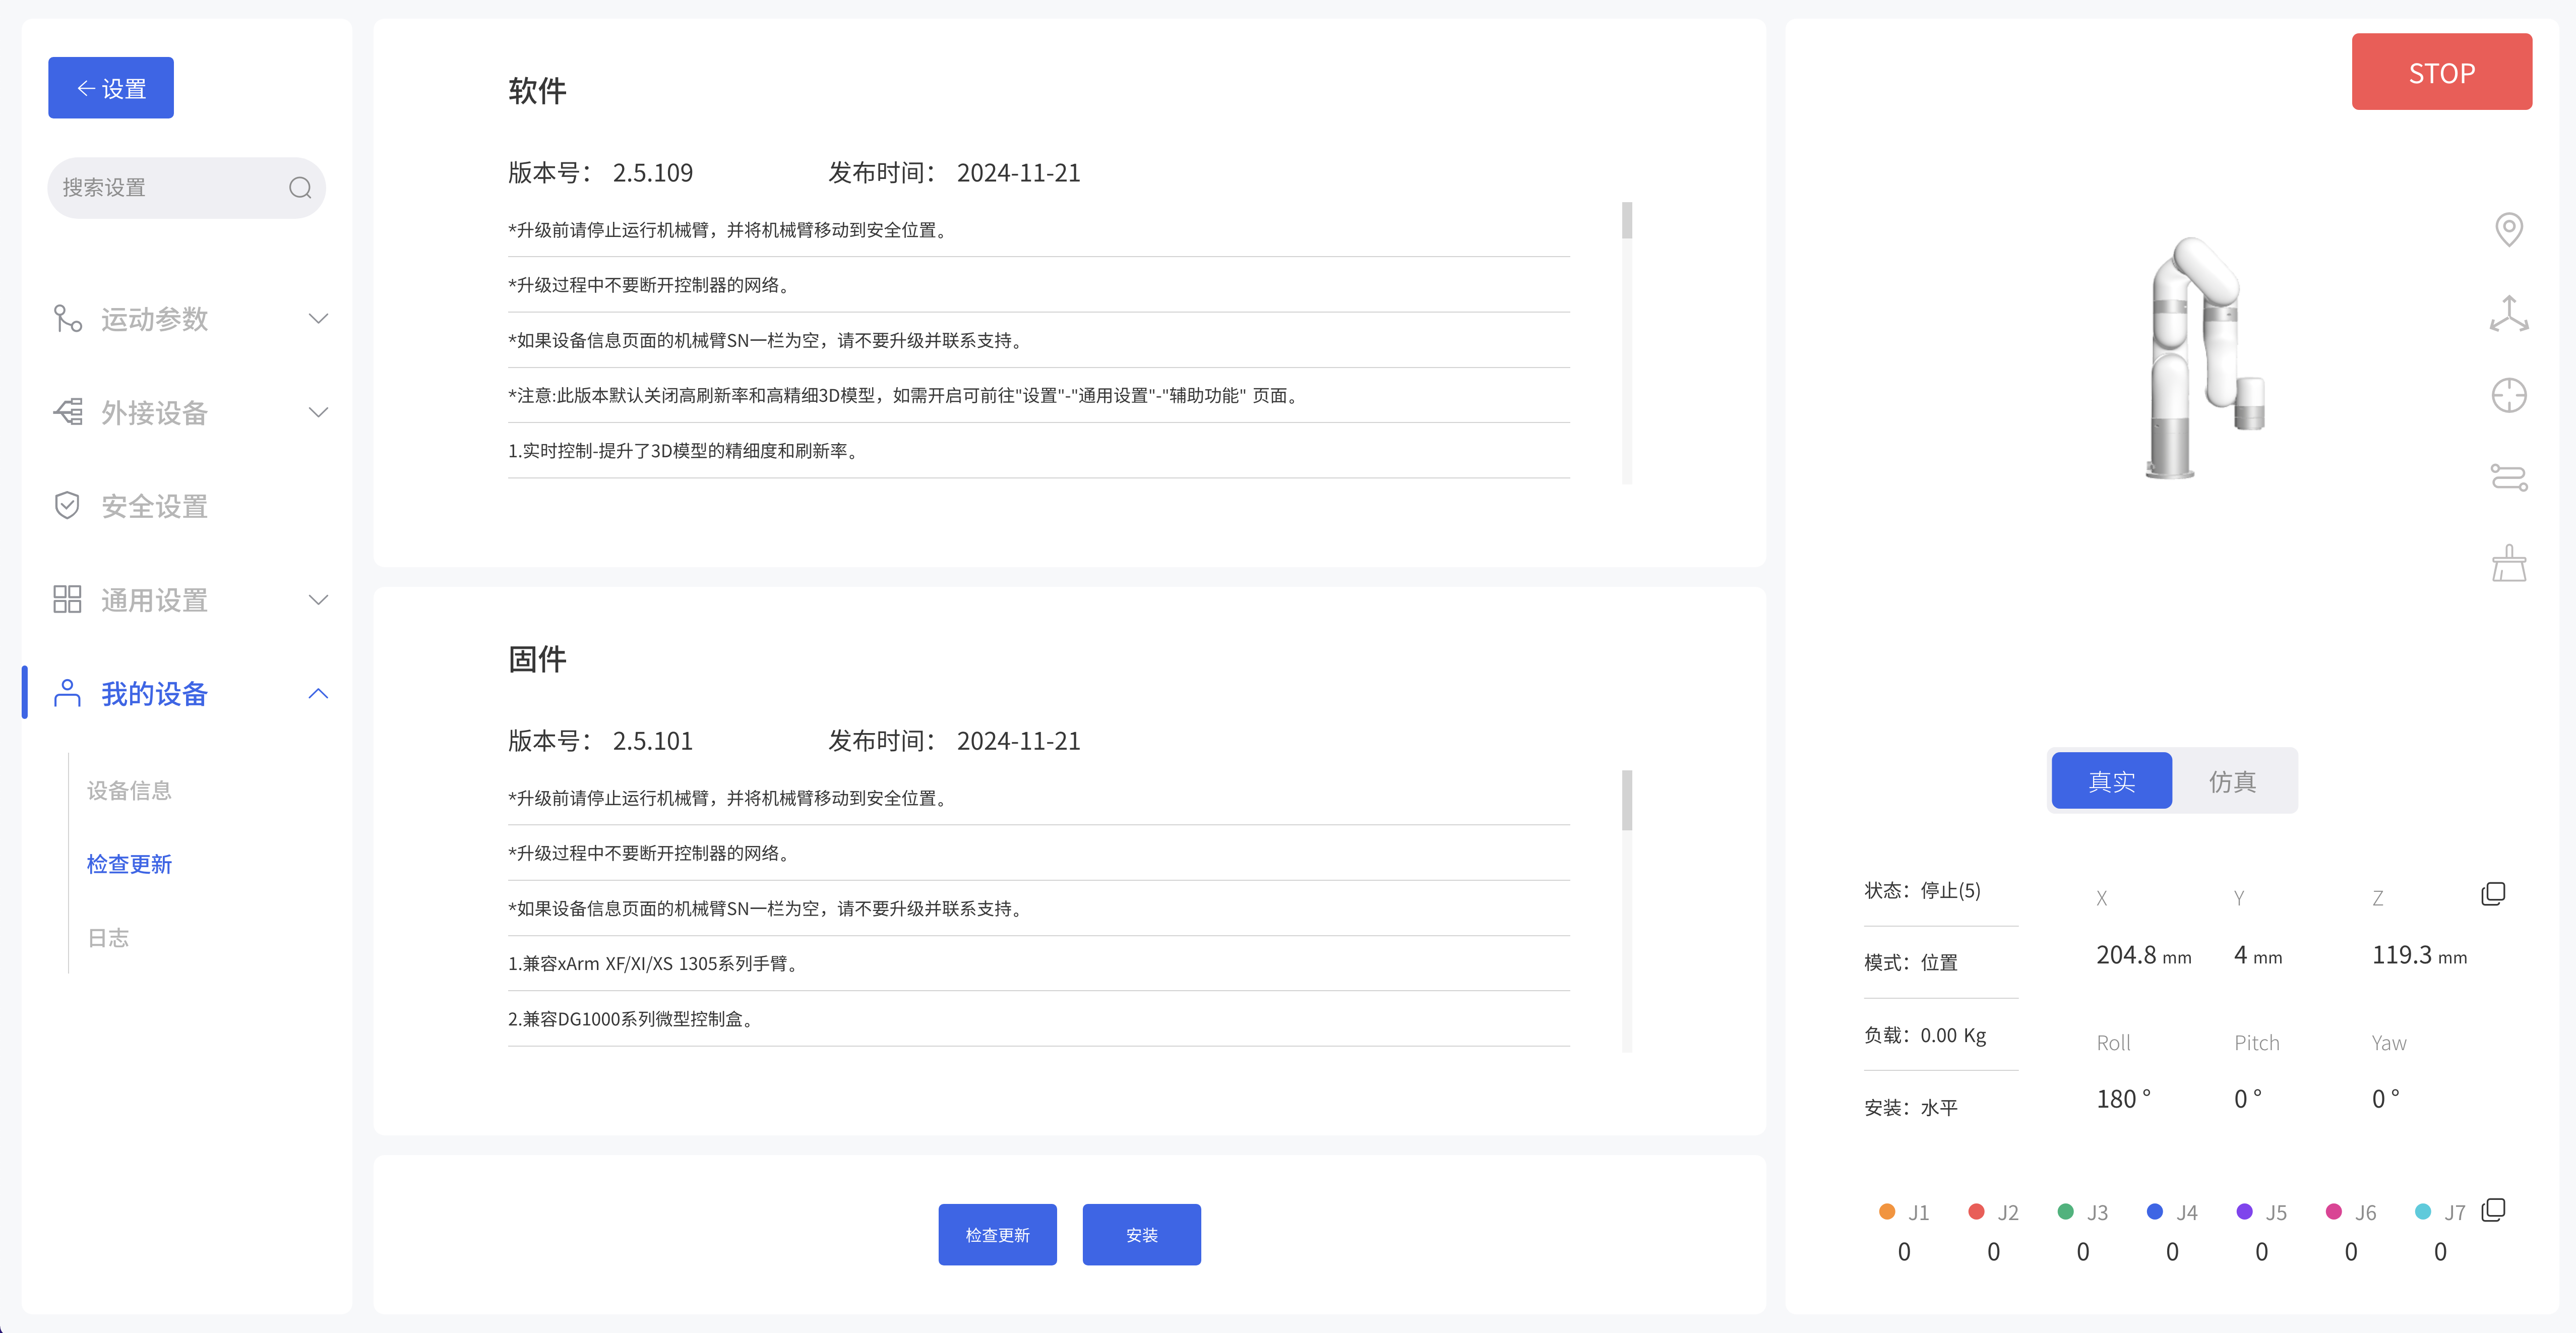
Task: Click the 搜索设置 search field
Action: (165, 188)
